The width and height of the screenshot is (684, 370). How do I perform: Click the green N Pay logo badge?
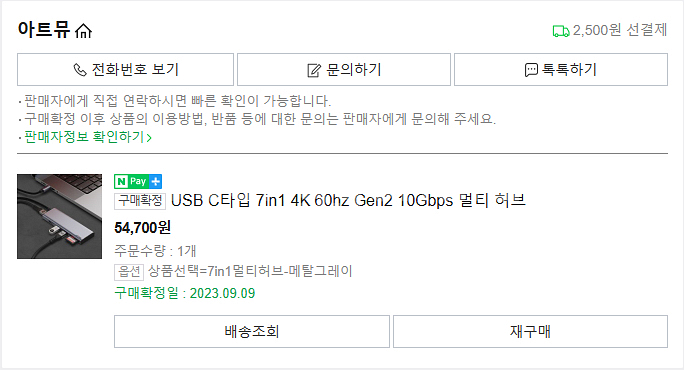[132, 181]
